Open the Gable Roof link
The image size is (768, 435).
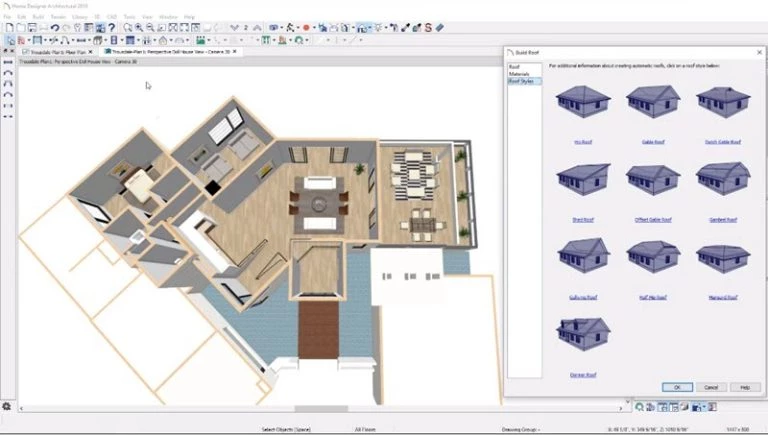pyautogui.click(x=653, y=142)
